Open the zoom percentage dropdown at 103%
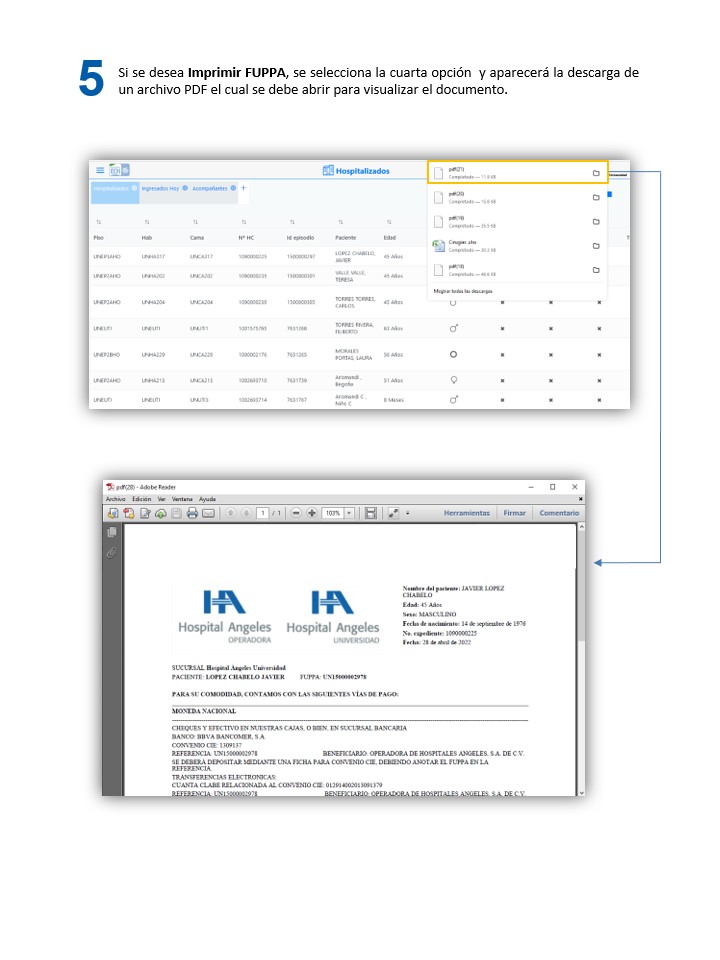Image resolution: width=720 pixels, height=960 pixels. click(349, 513)
